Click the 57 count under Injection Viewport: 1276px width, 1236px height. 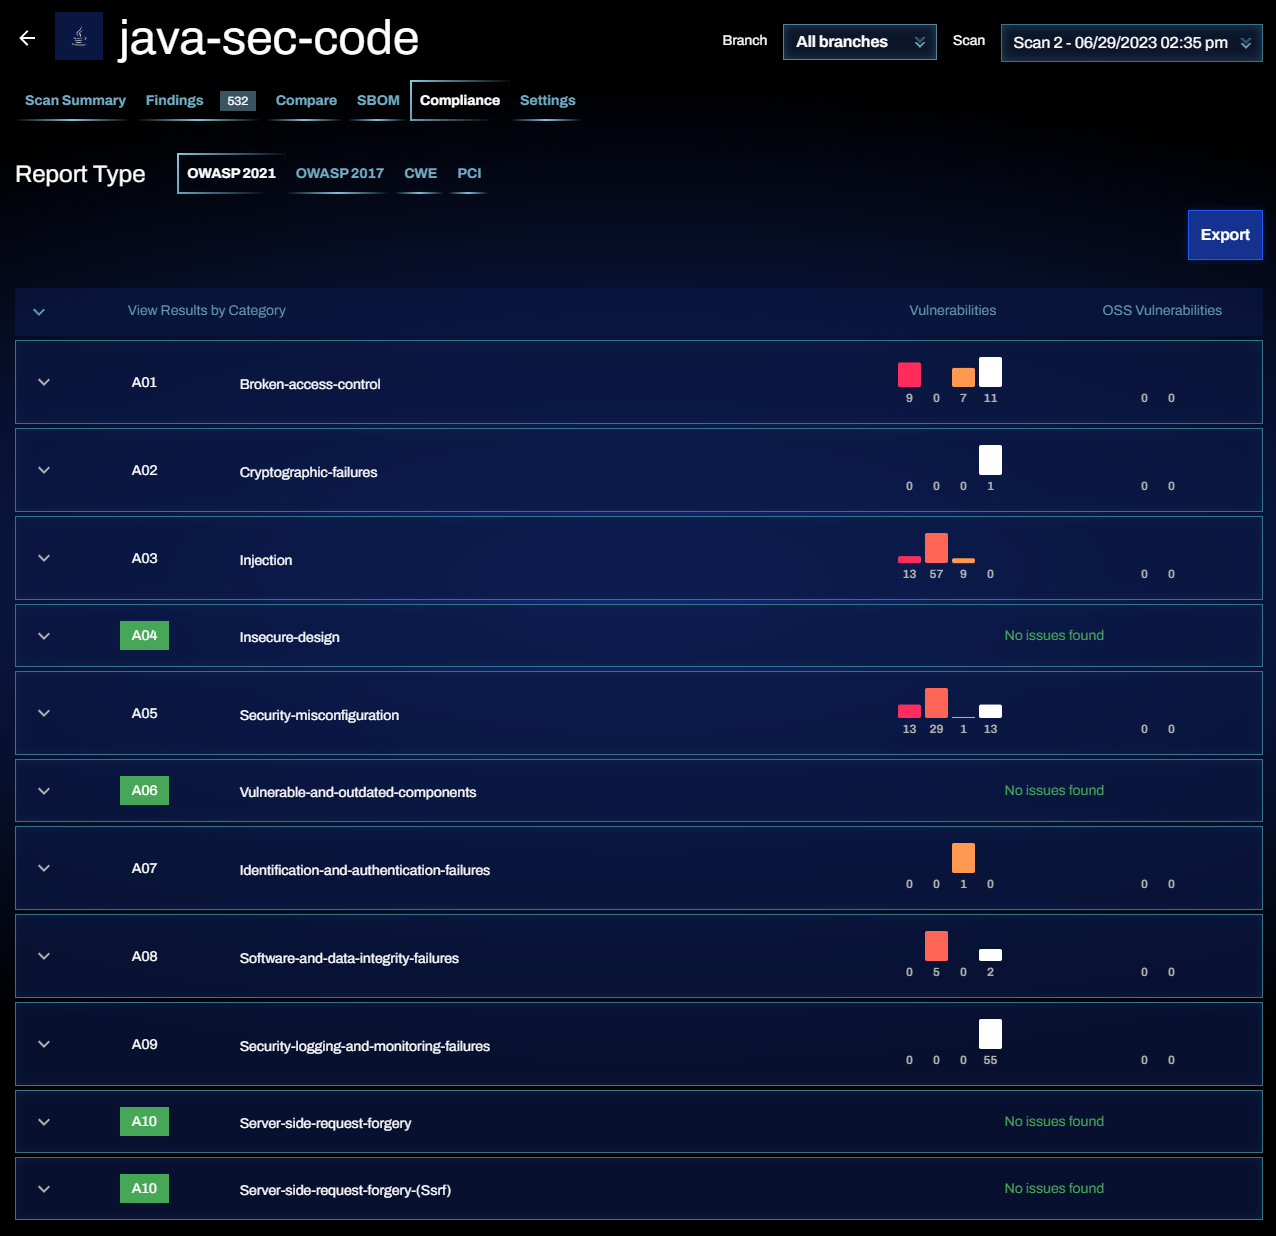pos(936,574)
